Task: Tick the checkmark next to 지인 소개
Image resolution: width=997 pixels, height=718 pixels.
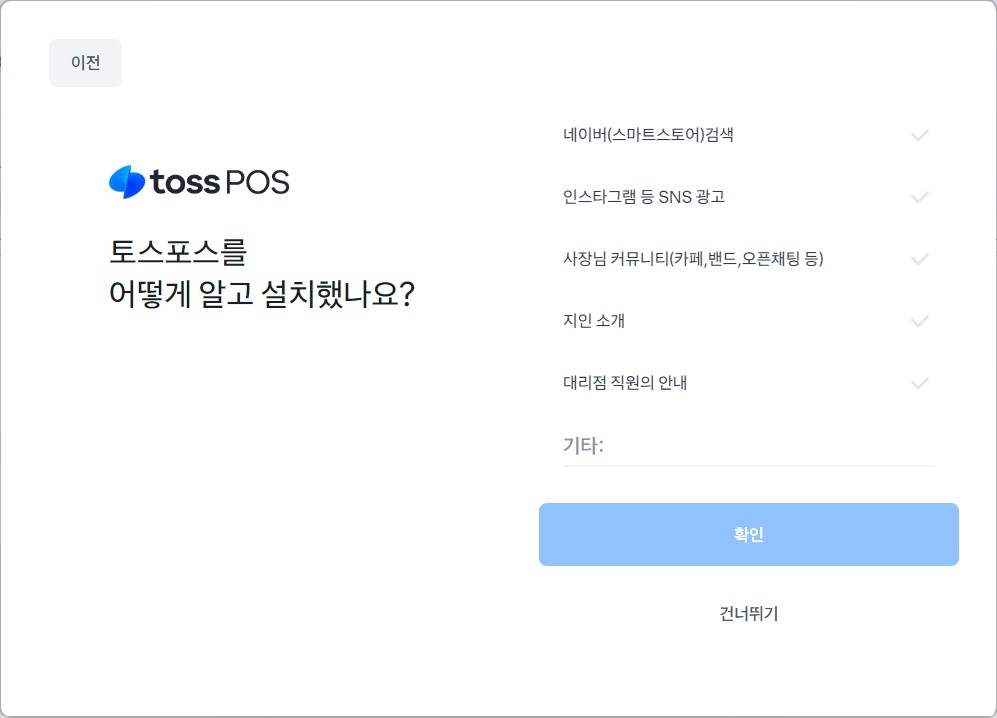Action: click(x=920, y=321)
